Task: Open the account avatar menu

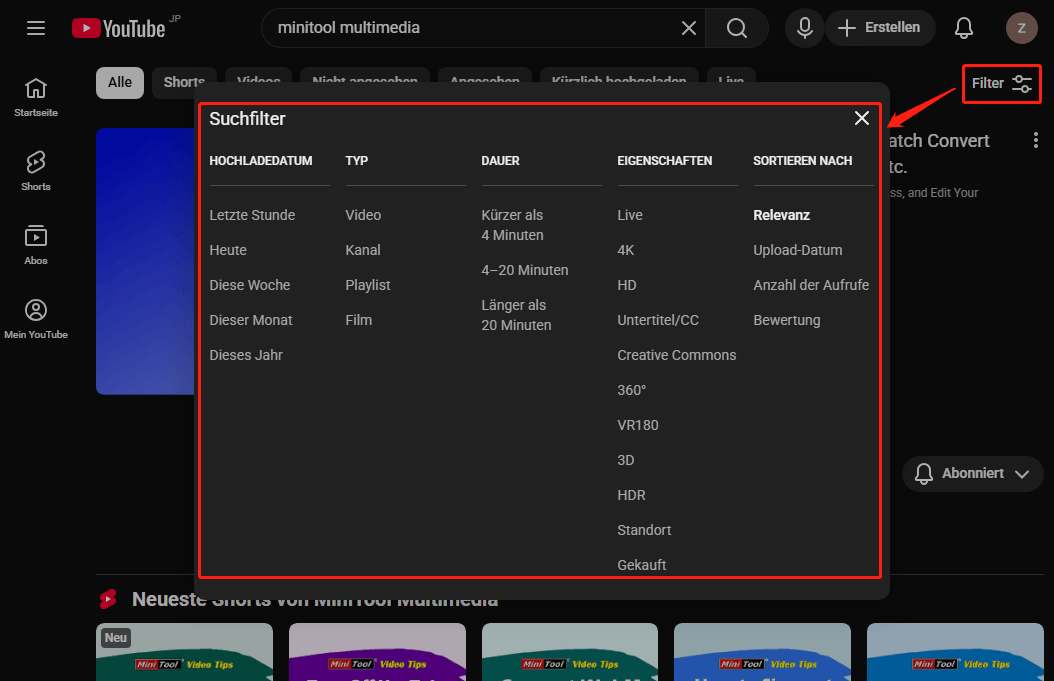Action: pos(1021,28)
